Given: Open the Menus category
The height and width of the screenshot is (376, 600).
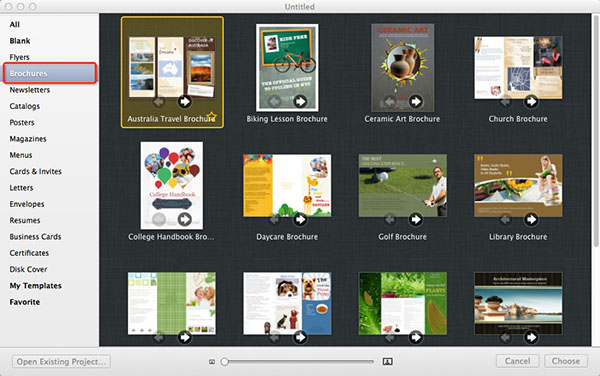Looking at the screenshot, I should tap(21, 155).
